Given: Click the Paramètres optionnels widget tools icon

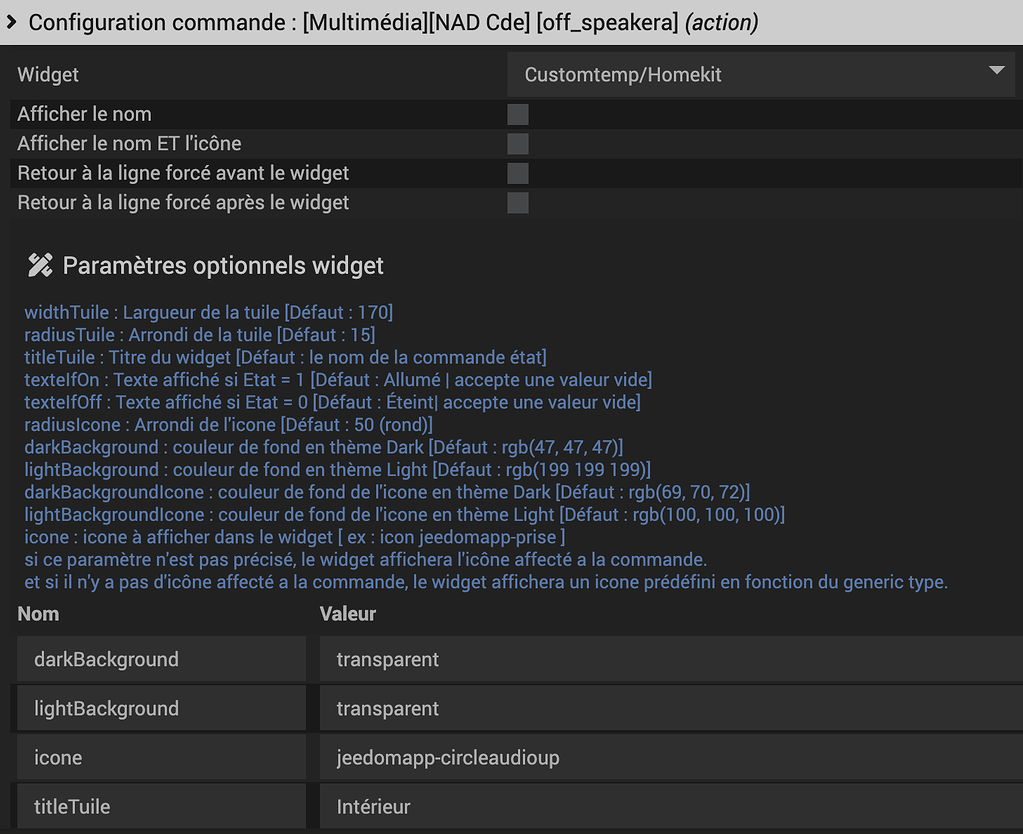Looking at the screenshot, I should (40, 265).
